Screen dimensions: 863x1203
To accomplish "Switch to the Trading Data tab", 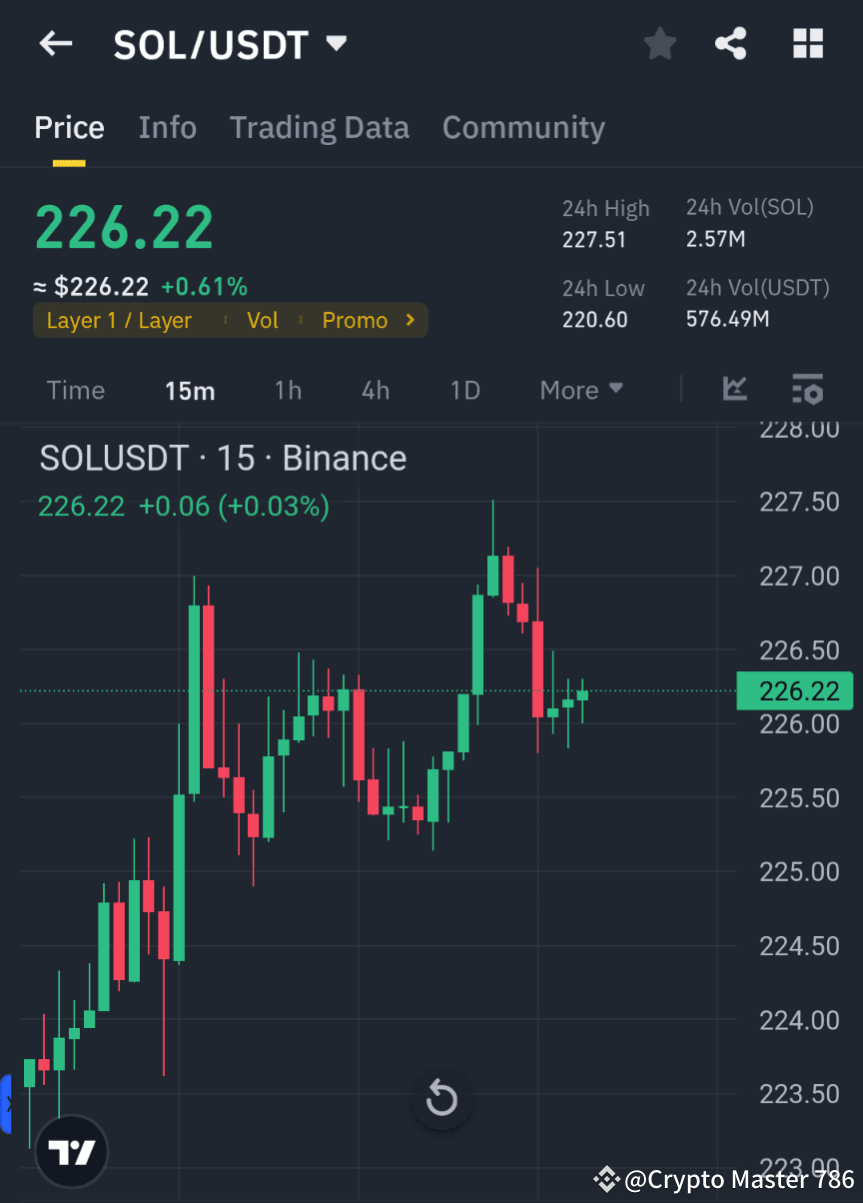I will pyautogui.click(x=319, y=127).
